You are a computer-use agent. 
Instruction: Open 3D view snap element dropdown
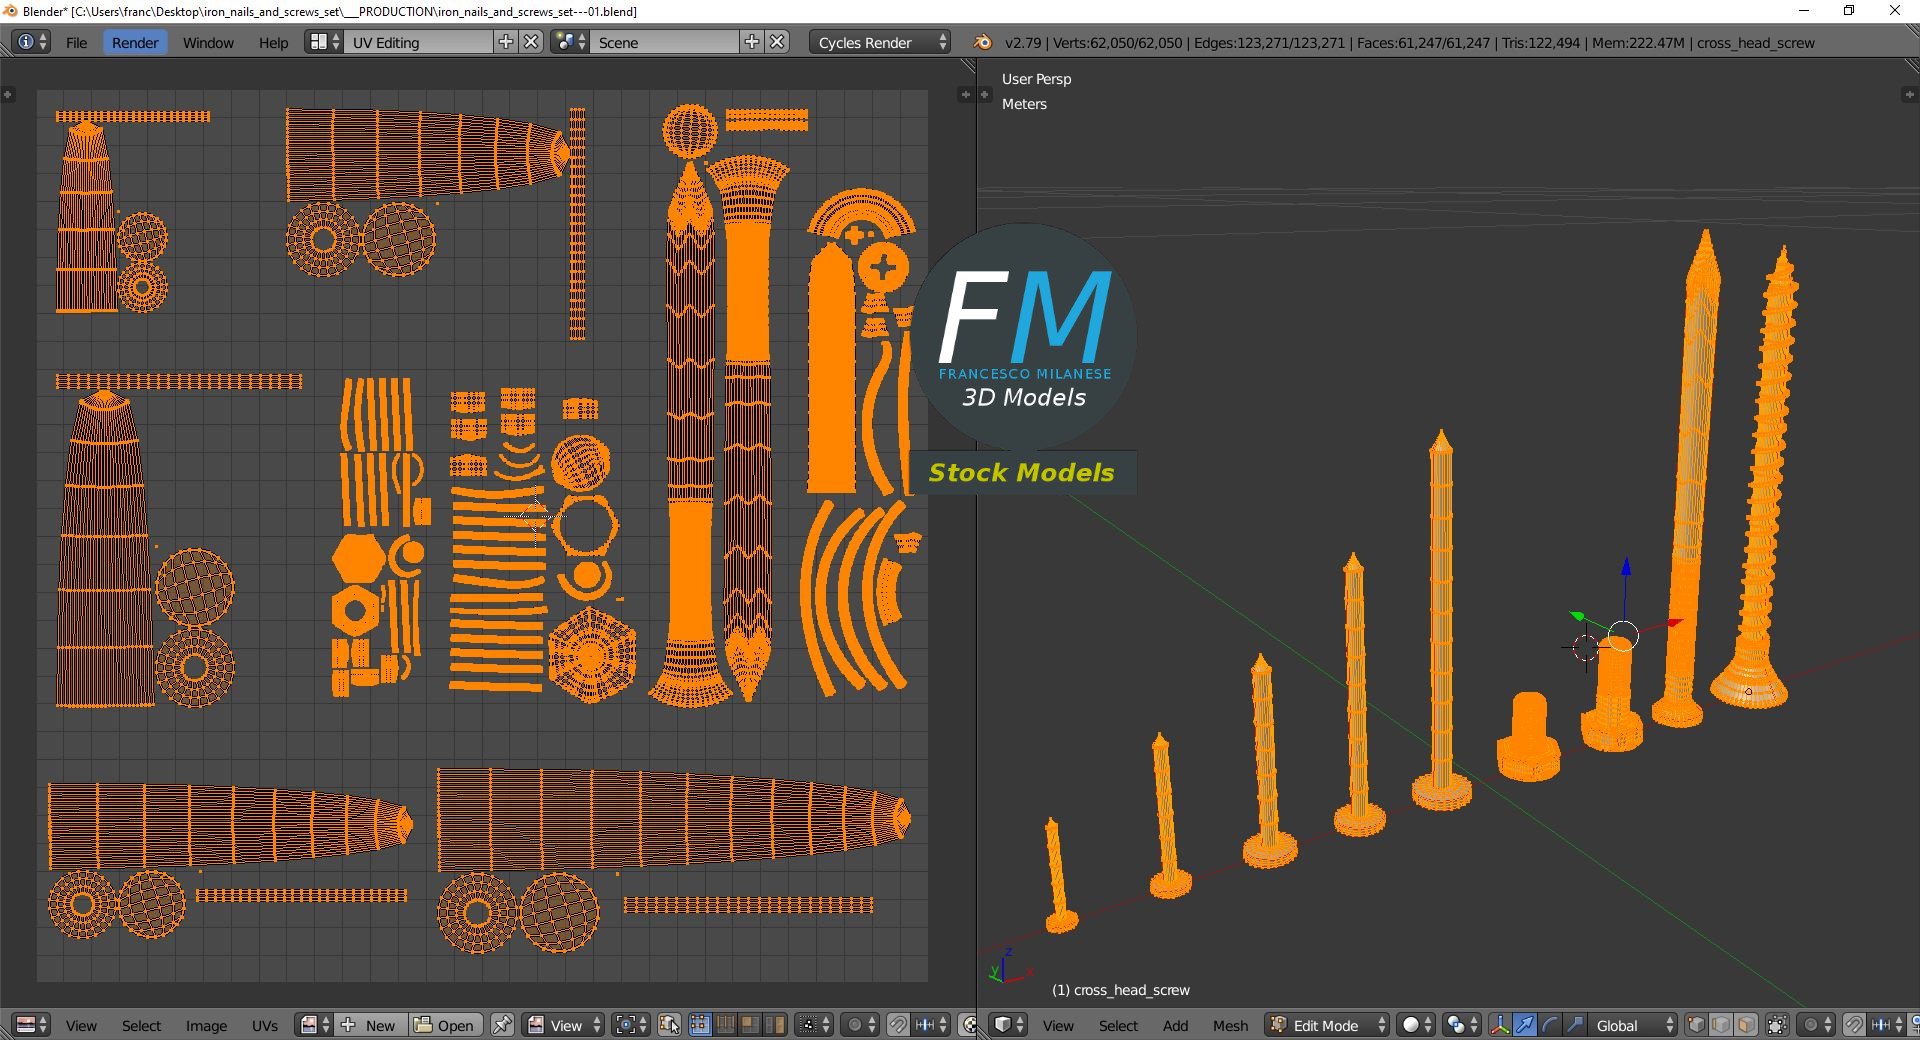pyautogui.click(x=1888, y=1025)
